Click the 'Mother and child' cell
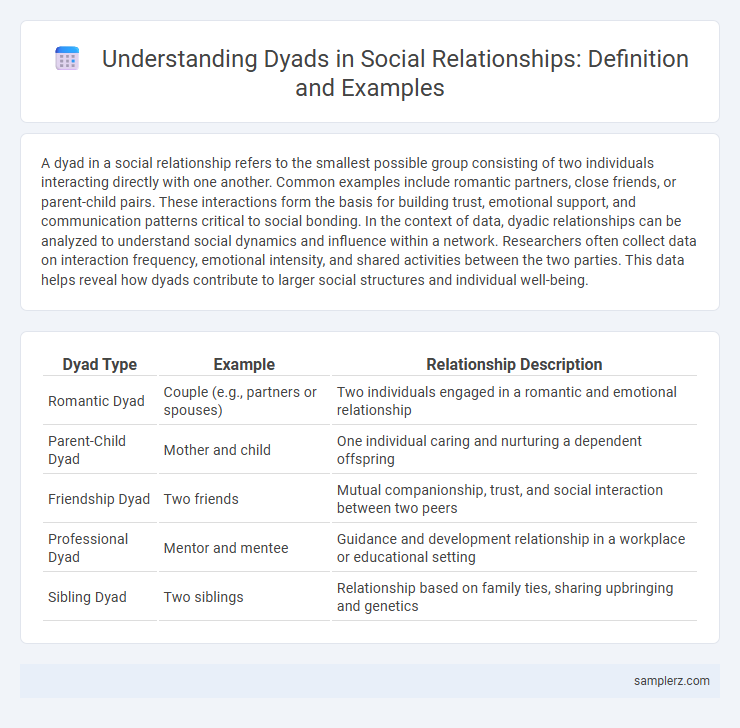This screenshot has height=728, width=740. pos(244,450)
